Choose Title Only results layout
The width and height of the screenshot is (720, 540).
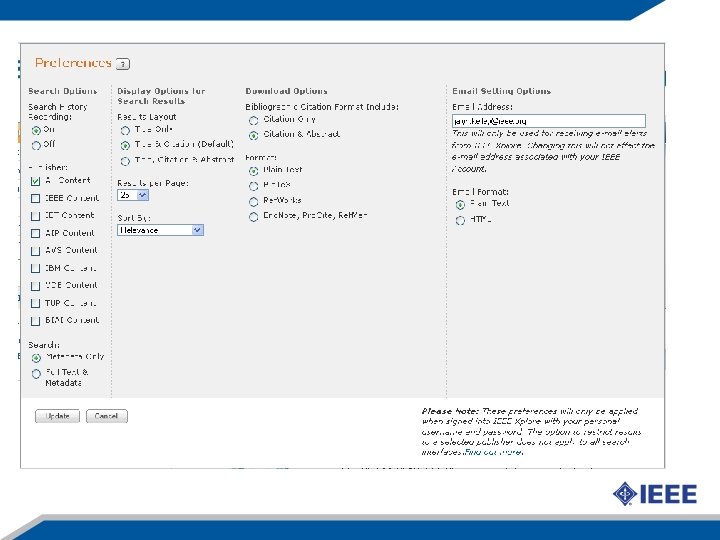pyautogui.click(x=125, y=130)
